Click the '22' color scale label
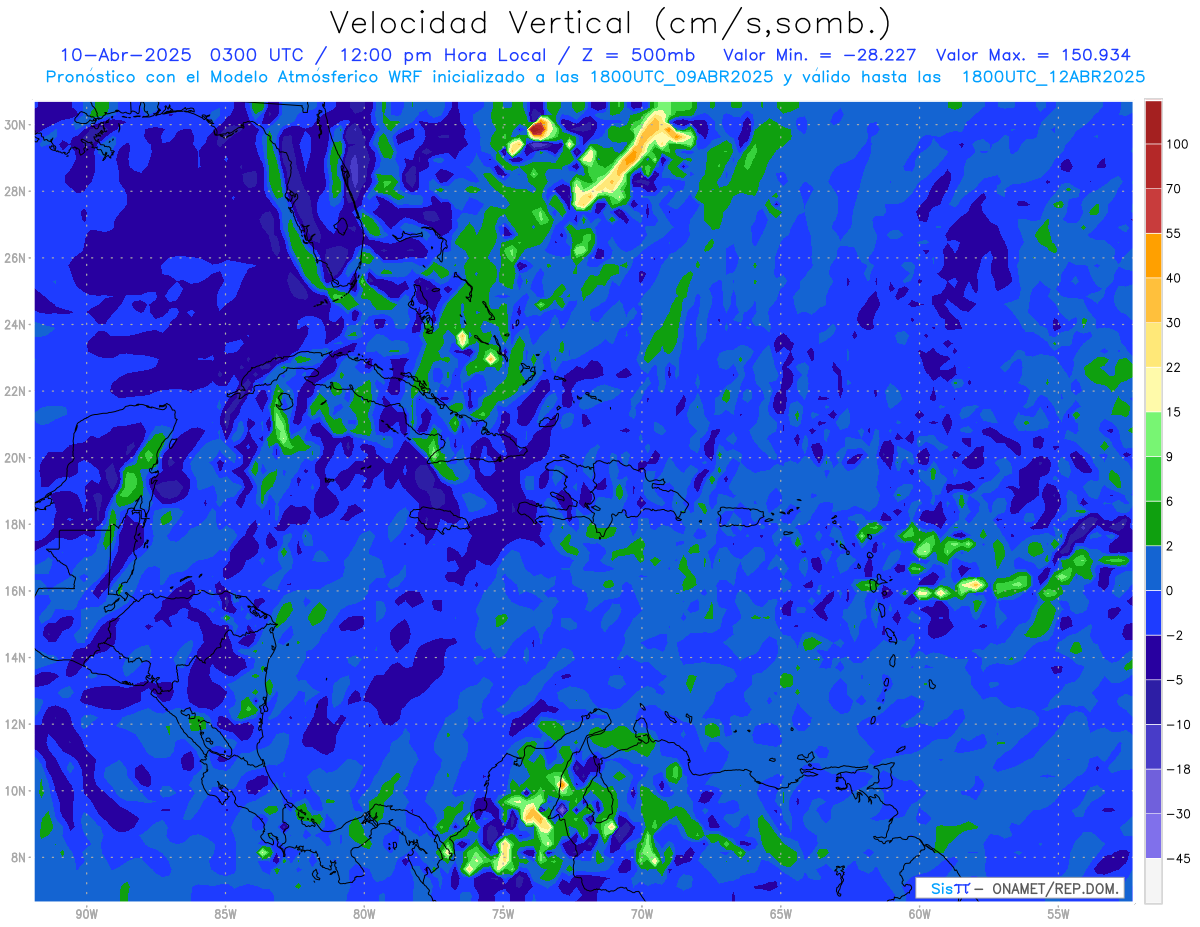The image size is (1200, 927). point(1174,367)
